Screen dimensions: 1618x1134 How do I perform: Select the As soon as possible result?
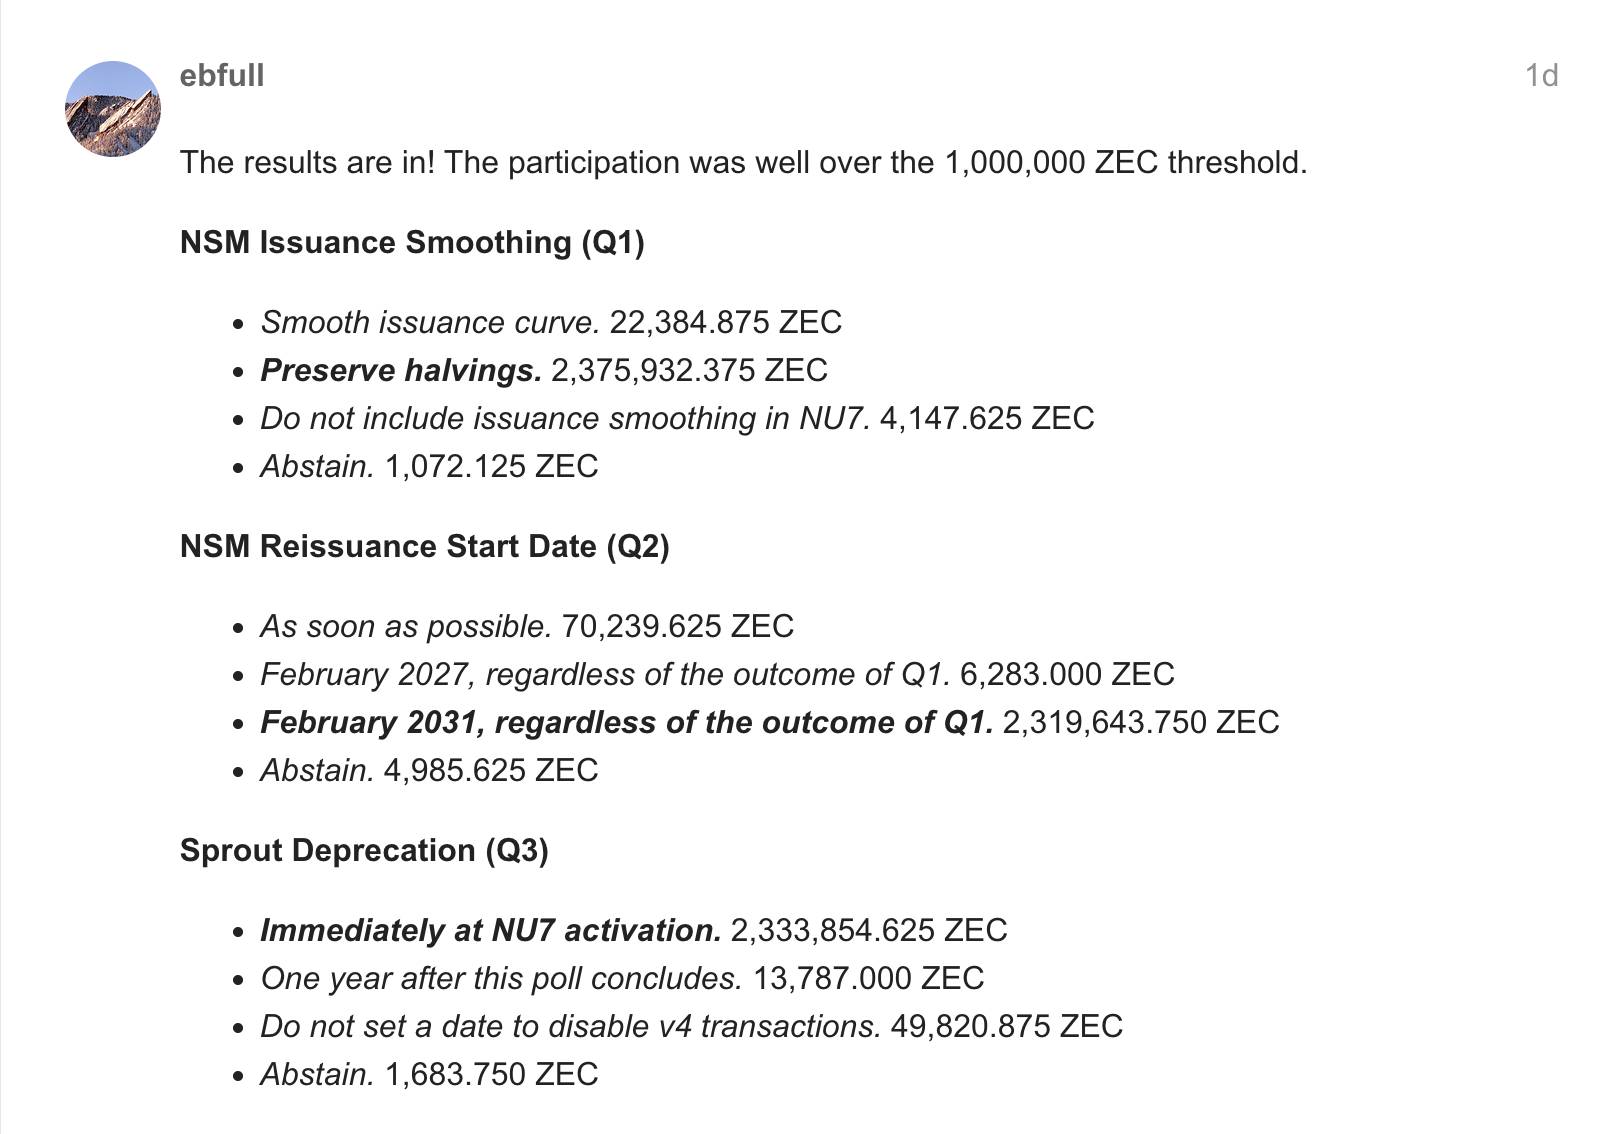click(x=527, y=627)
